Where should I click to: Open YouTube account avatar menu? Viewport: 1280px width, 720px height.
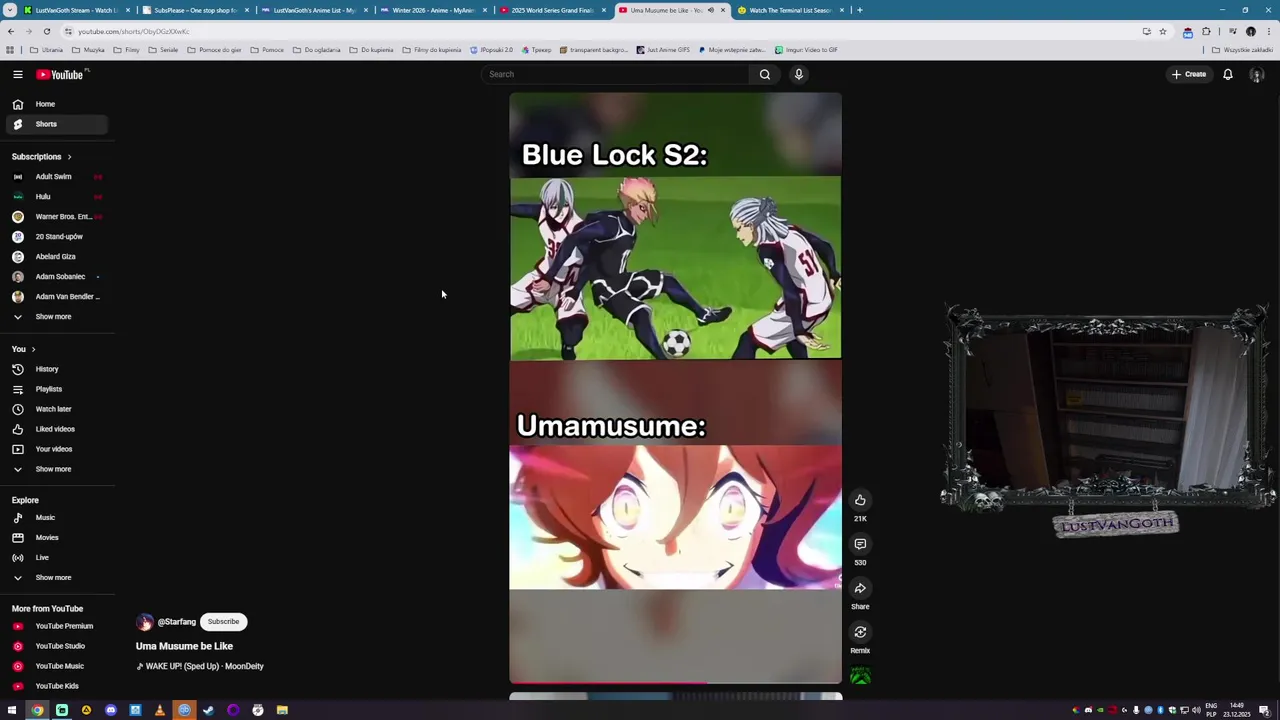pos(1257,75)
